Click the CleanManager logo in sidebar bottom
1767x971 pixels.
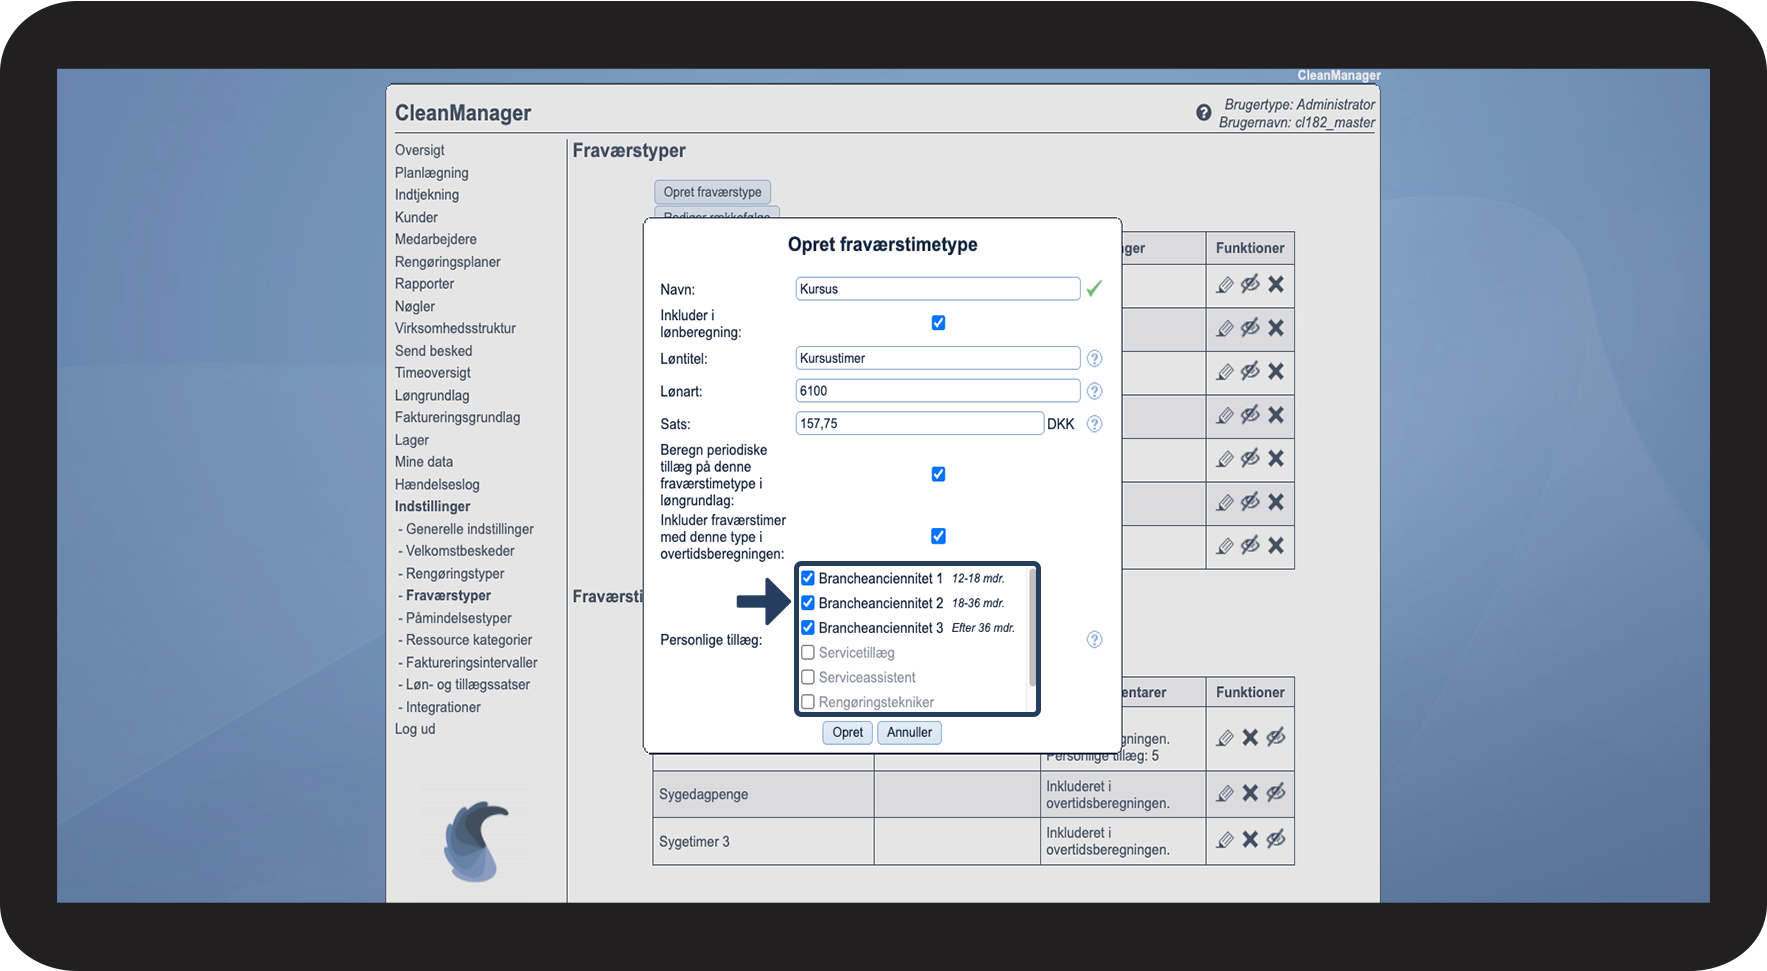pos(476,841)
